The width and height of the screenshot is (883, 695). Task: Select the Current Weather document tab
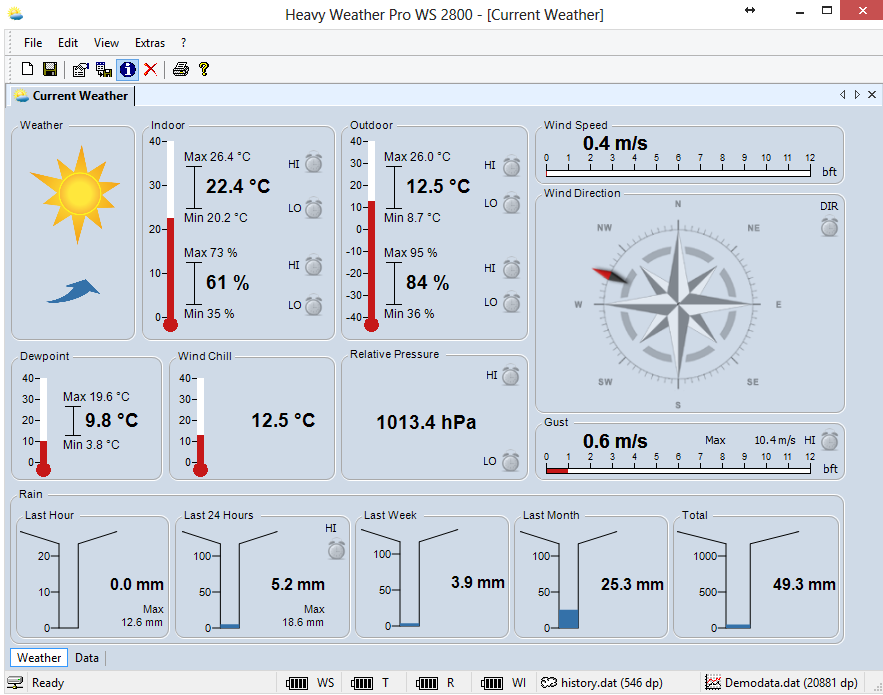click(x=73, y=96)
